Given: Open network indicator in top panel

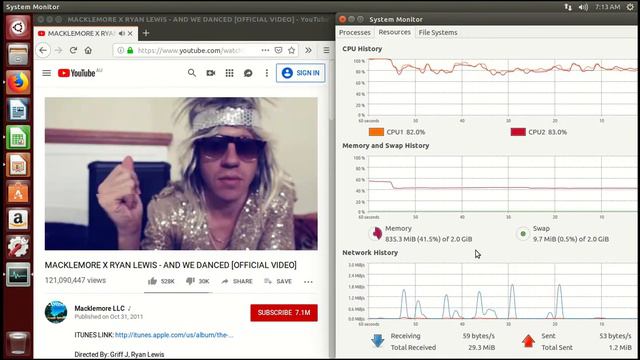Looking at the screenshot, I should coord(568,7).
